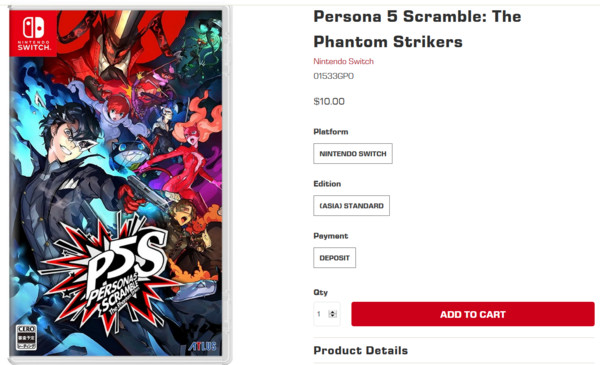Click the product code 01533GPO

[x=333, y=76]
